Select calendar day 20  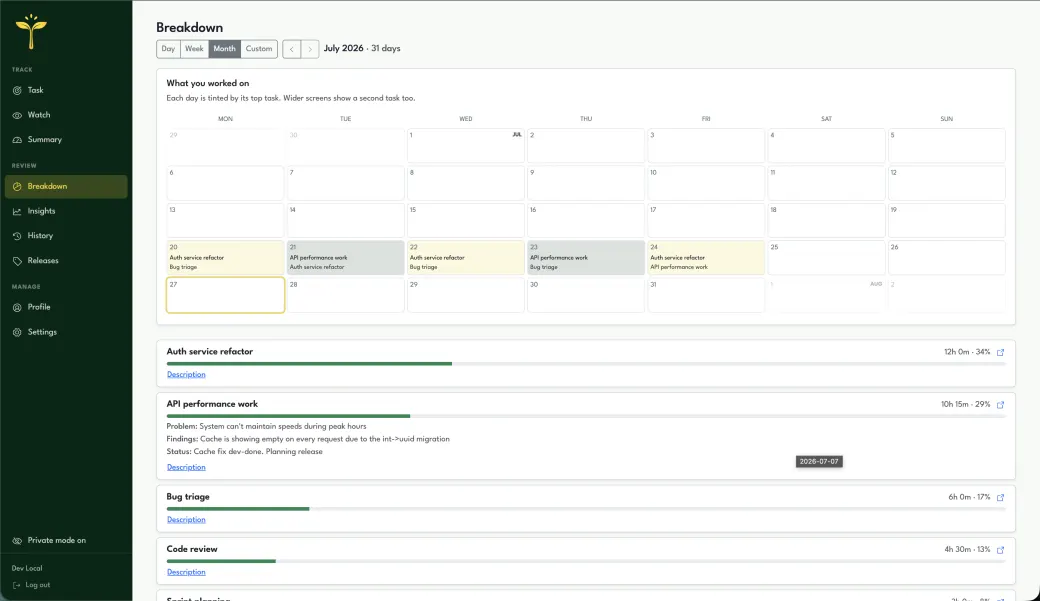pyautogui.click(x=226, y=257)
